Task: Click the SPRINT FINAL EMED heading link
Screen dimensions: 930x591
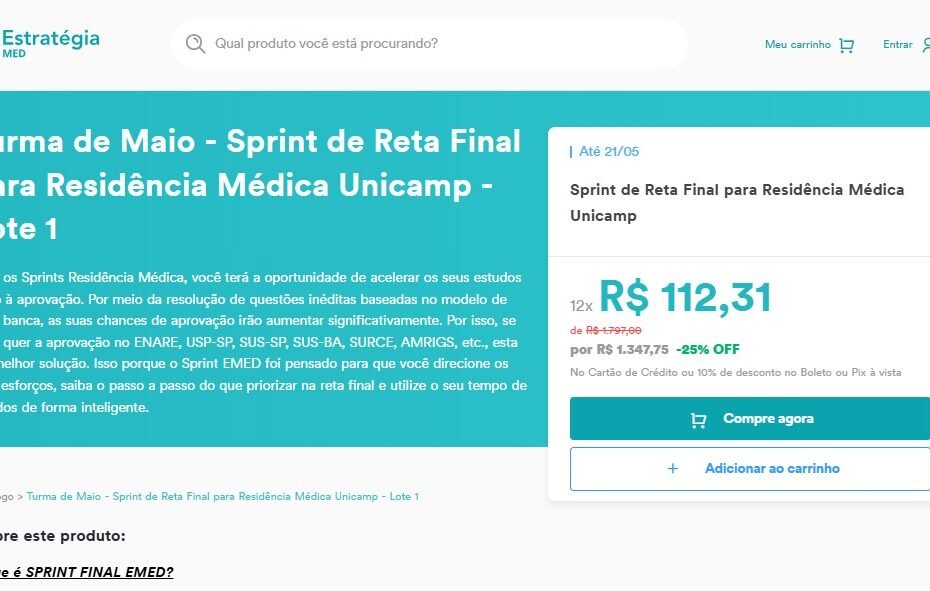Action: 87,572
